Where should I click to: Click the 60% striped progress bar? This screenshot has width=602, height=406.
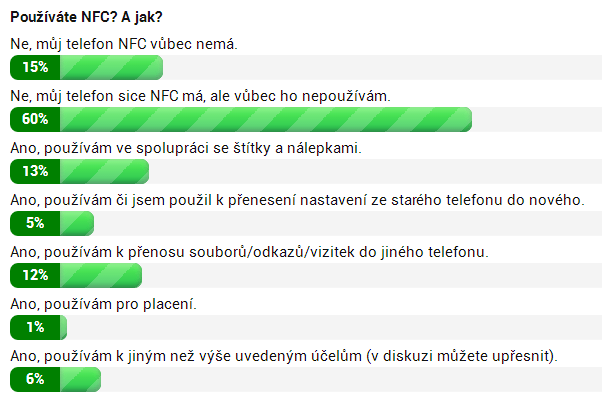(x=241, y=119)
